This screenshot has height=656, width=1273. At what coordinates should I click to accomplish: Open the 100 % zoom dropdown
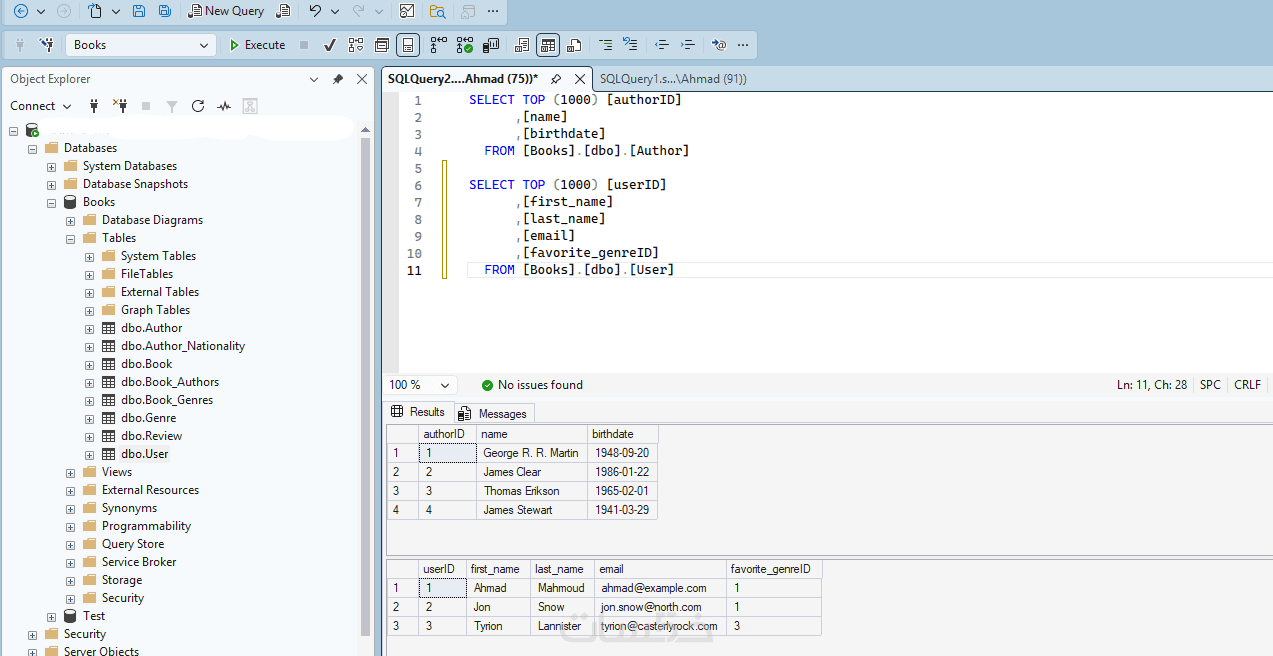[444, 385]
